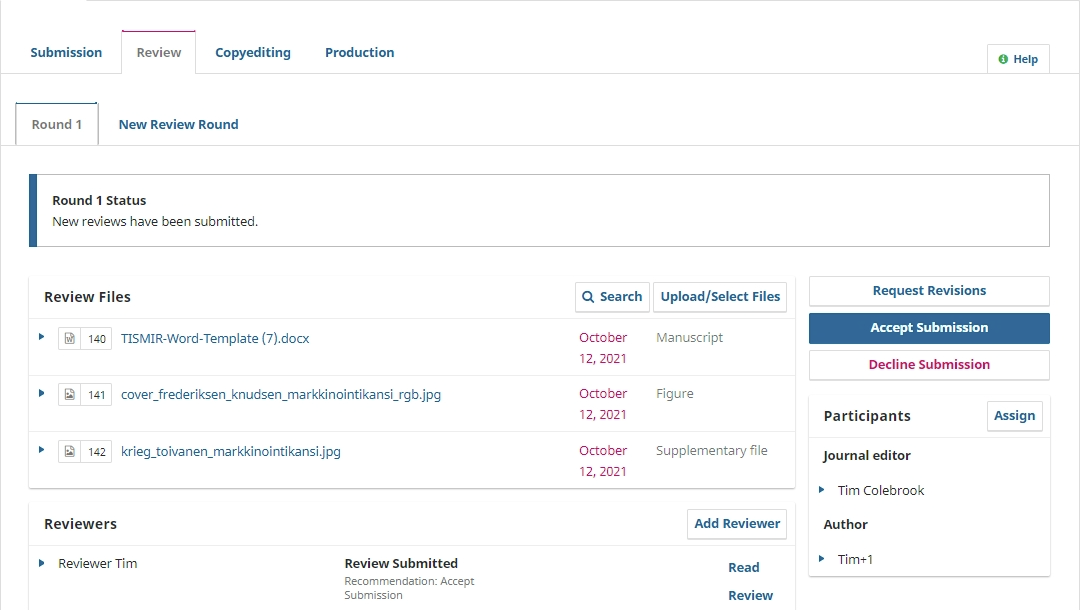Click Accept Submission
Viewport: 1080px width, 610px height.
[929, 328]
